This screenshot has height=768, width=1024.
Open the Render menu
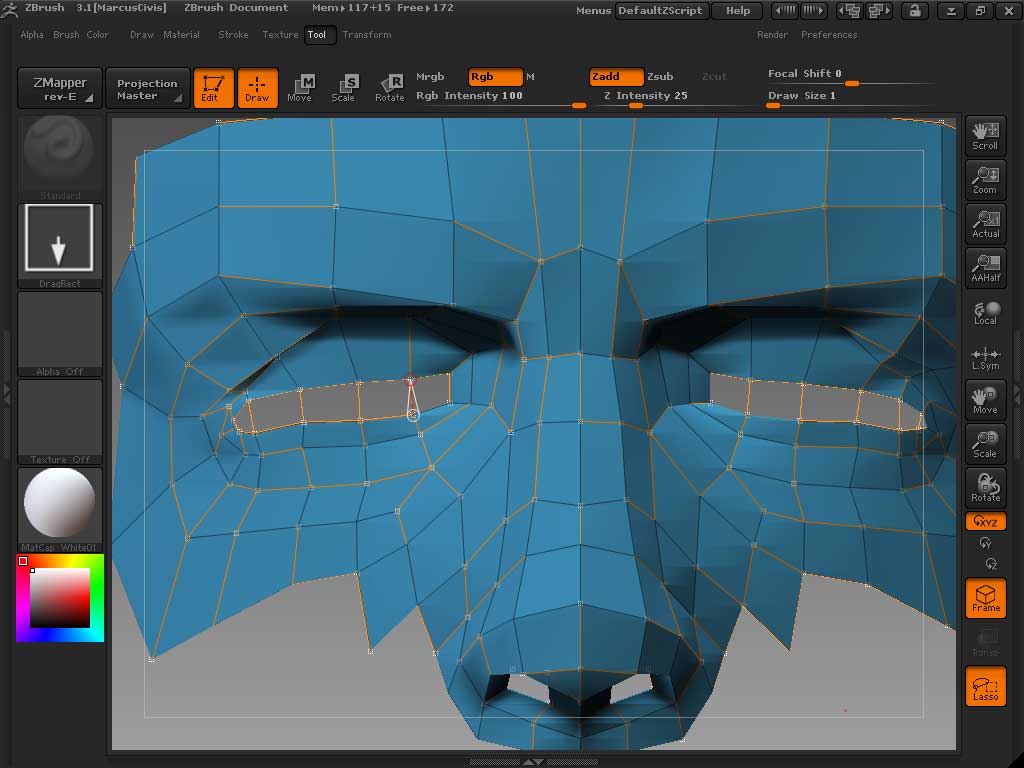(x=773, y=35)
